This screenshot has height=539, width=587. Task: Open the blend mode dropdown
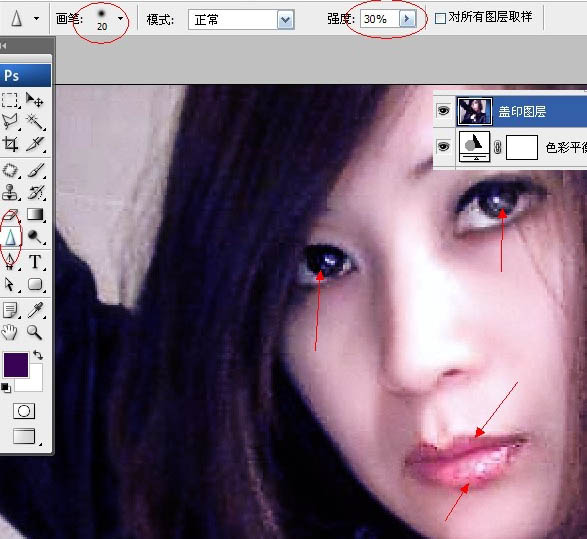285,19
